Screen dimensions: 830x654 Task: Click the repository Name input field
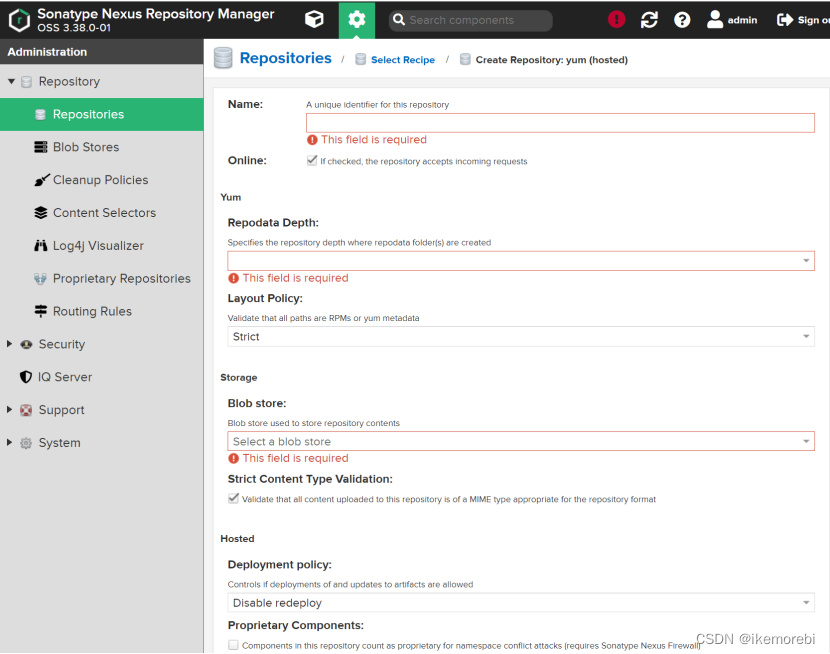(560, 123)
